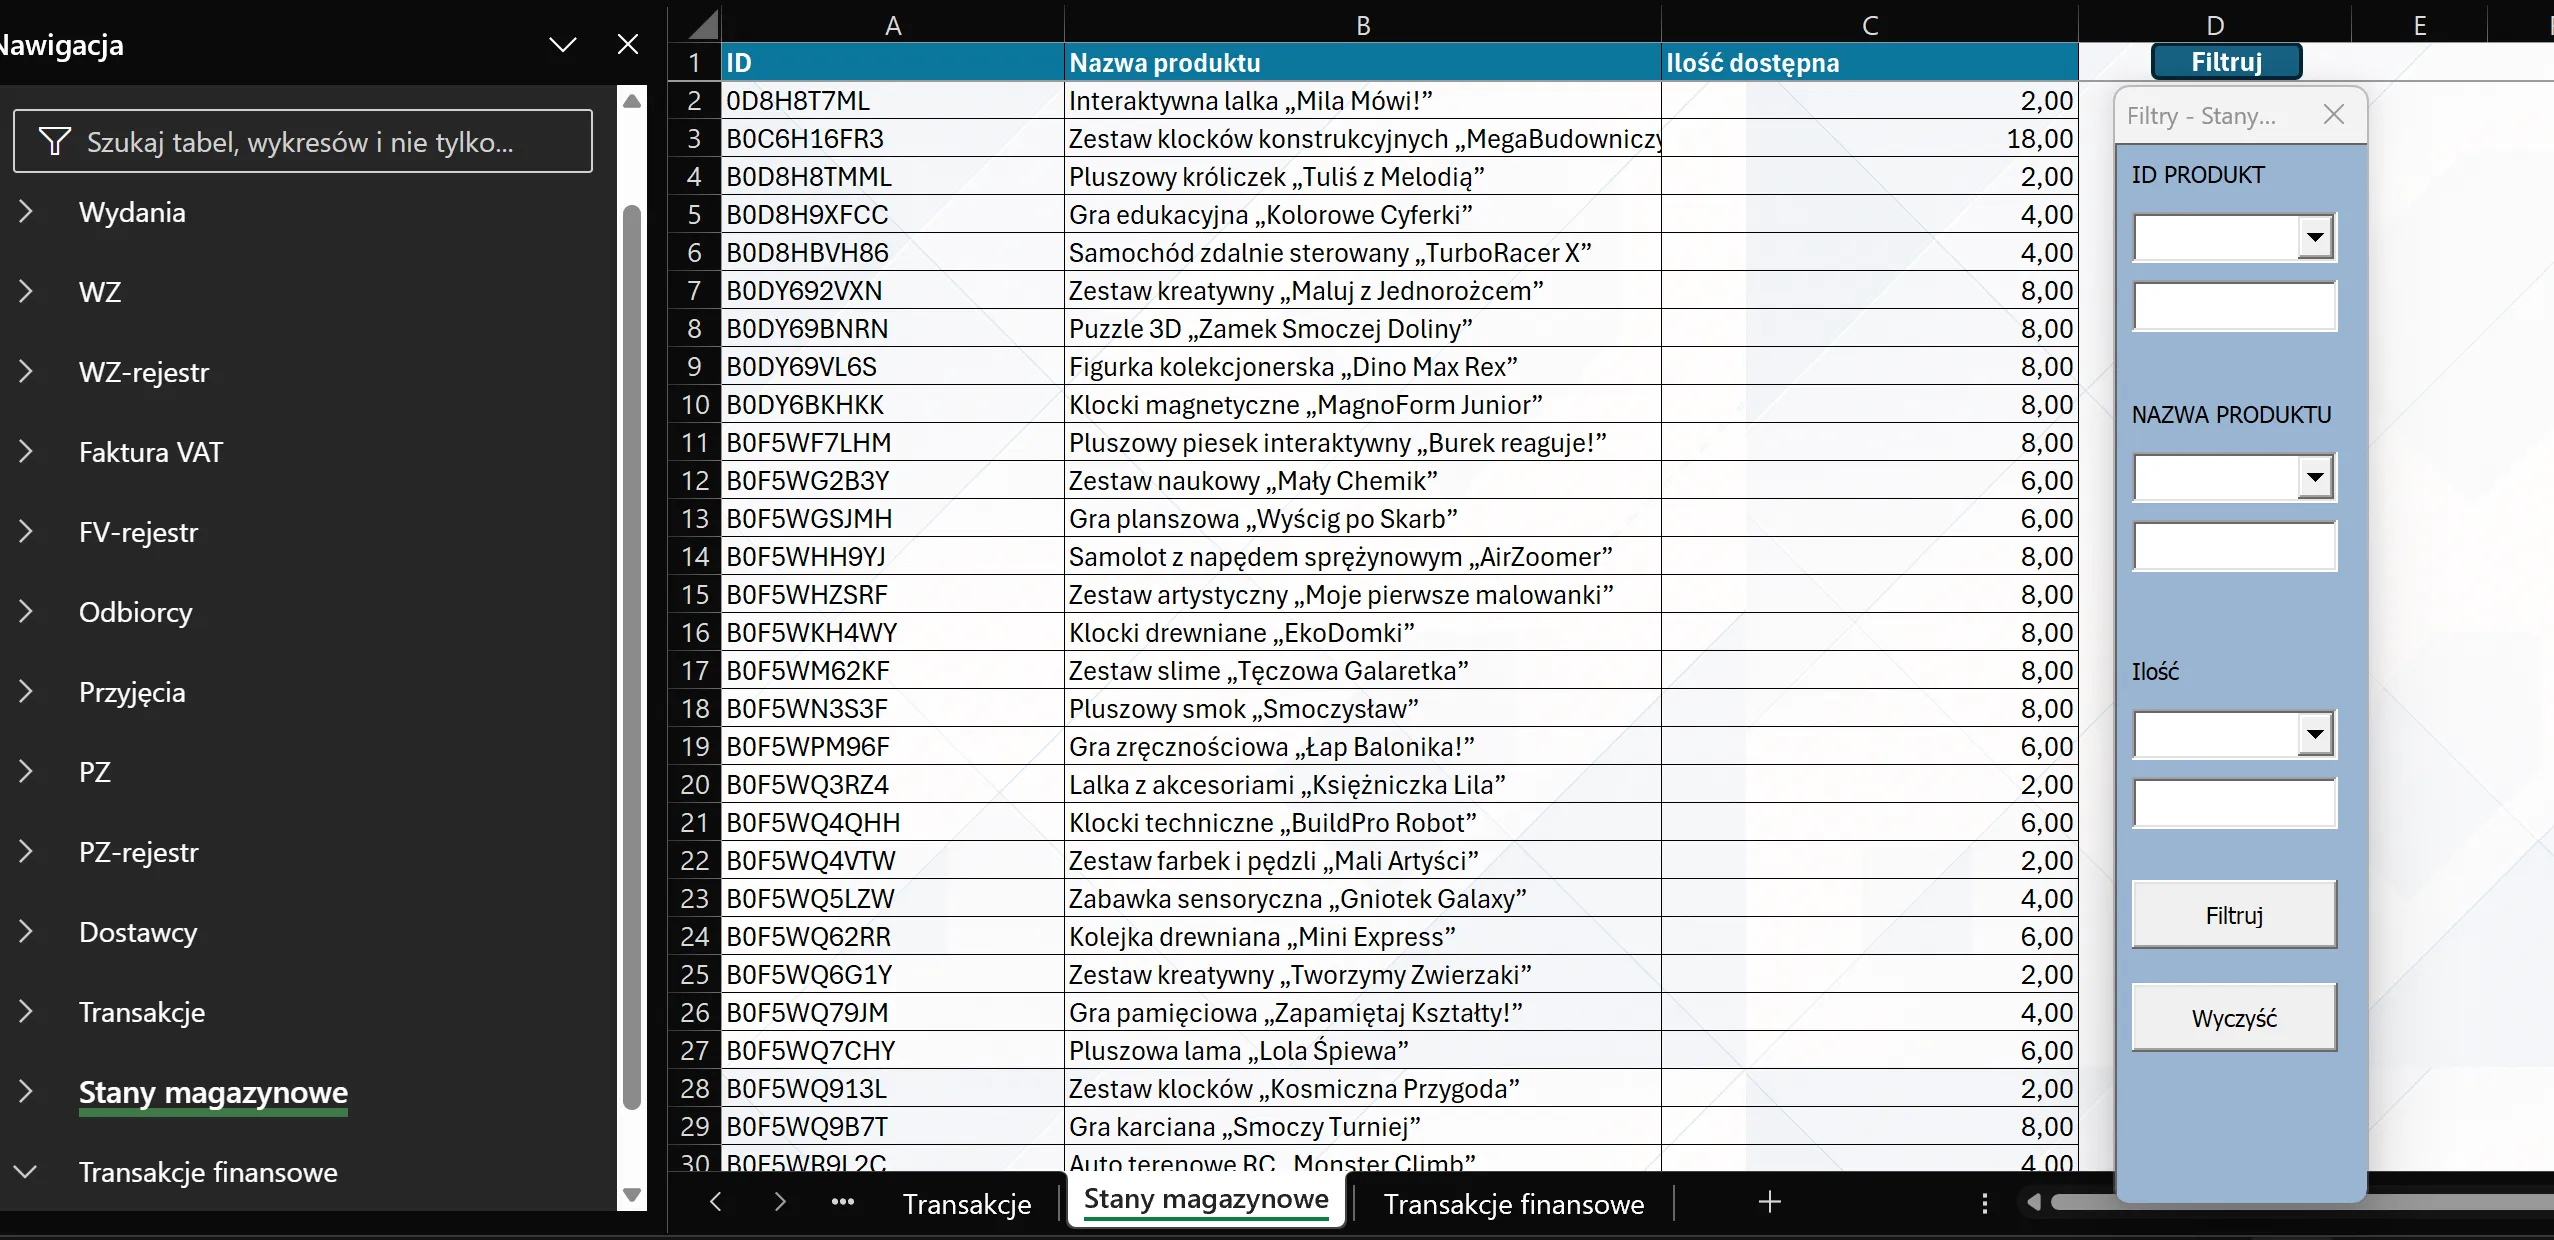Switch to the Transakcje finansowe sheet tab

pyautogui.click(x=1513, y=1204)
